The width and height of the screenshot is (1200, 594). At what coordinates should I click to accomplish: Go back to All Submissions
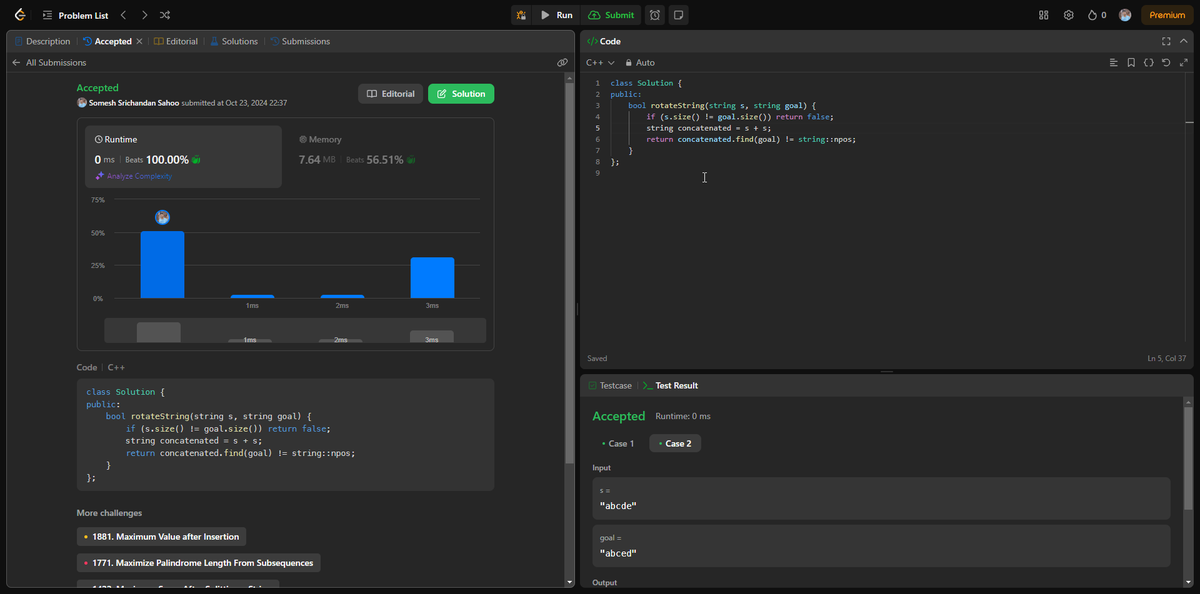pos(49,62)
